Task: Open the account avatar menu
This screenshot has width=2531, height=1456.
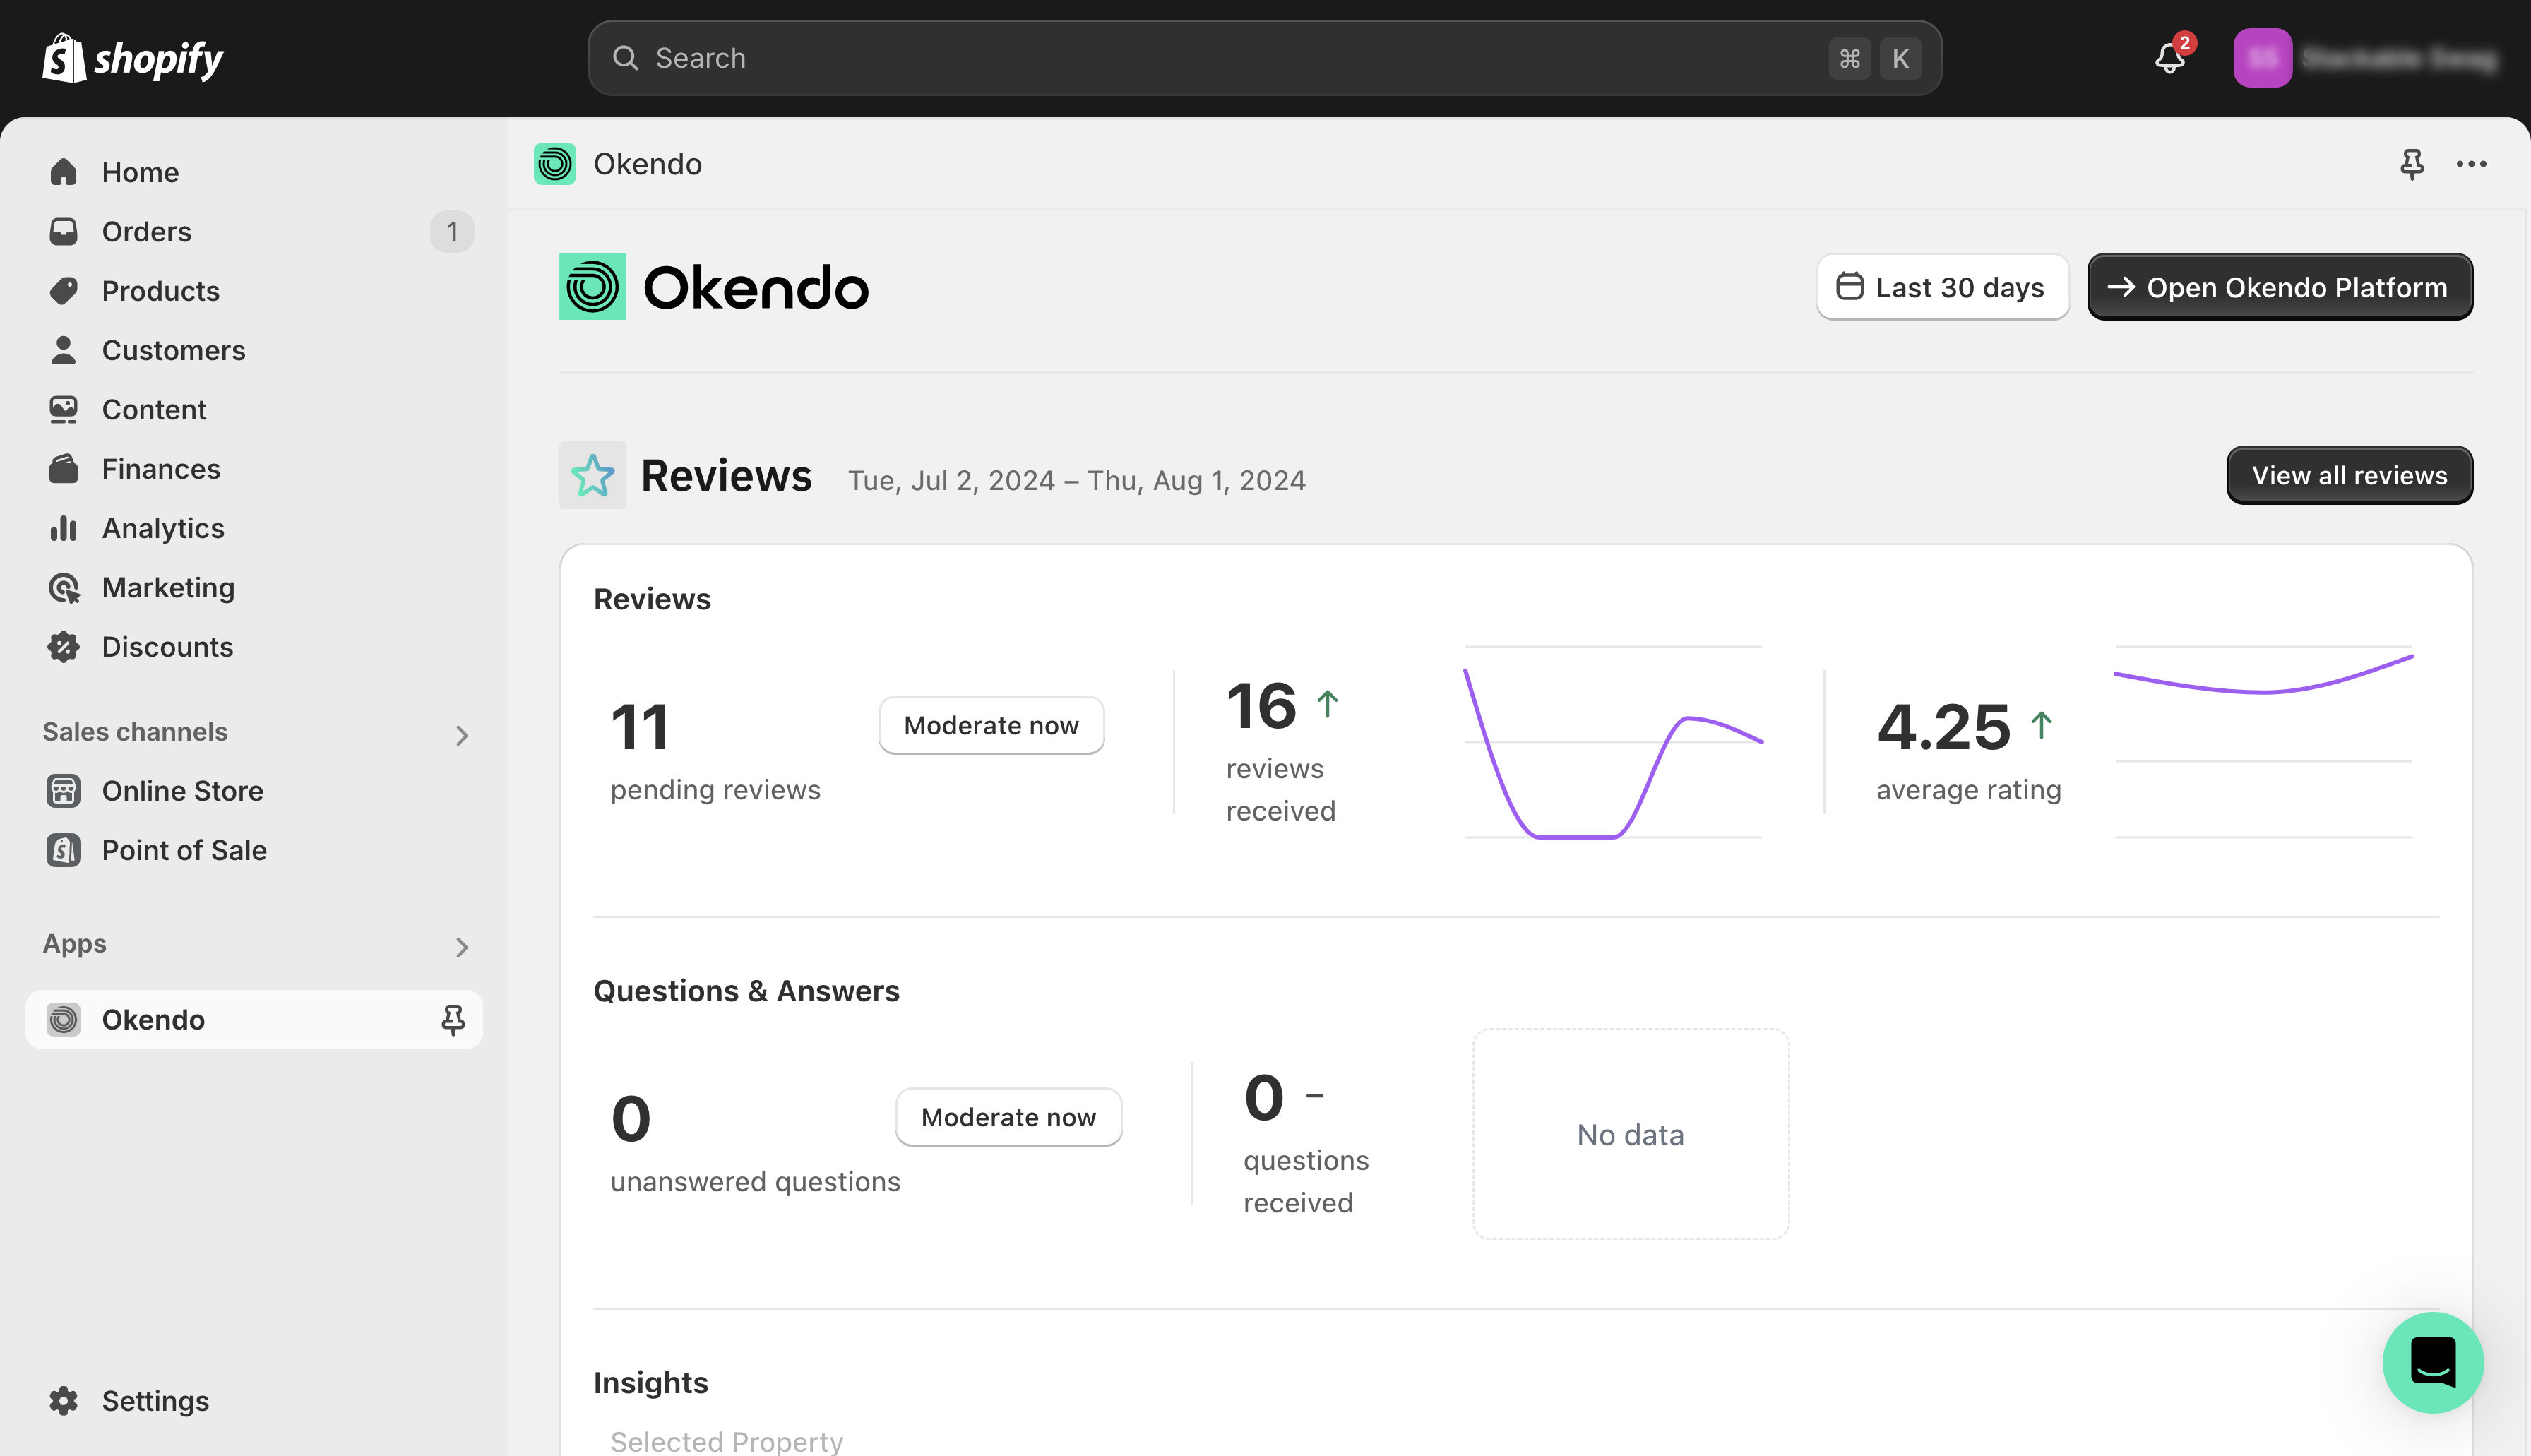Action: [2262, 58]
